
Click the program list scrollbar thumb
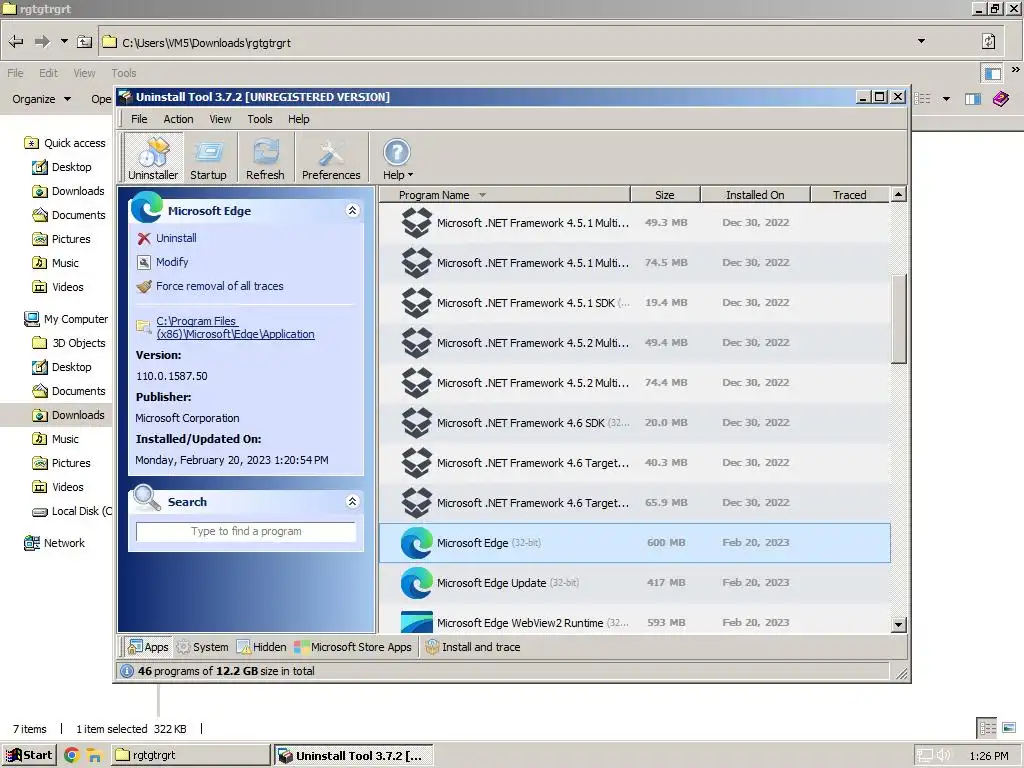[x=899, y=319]
